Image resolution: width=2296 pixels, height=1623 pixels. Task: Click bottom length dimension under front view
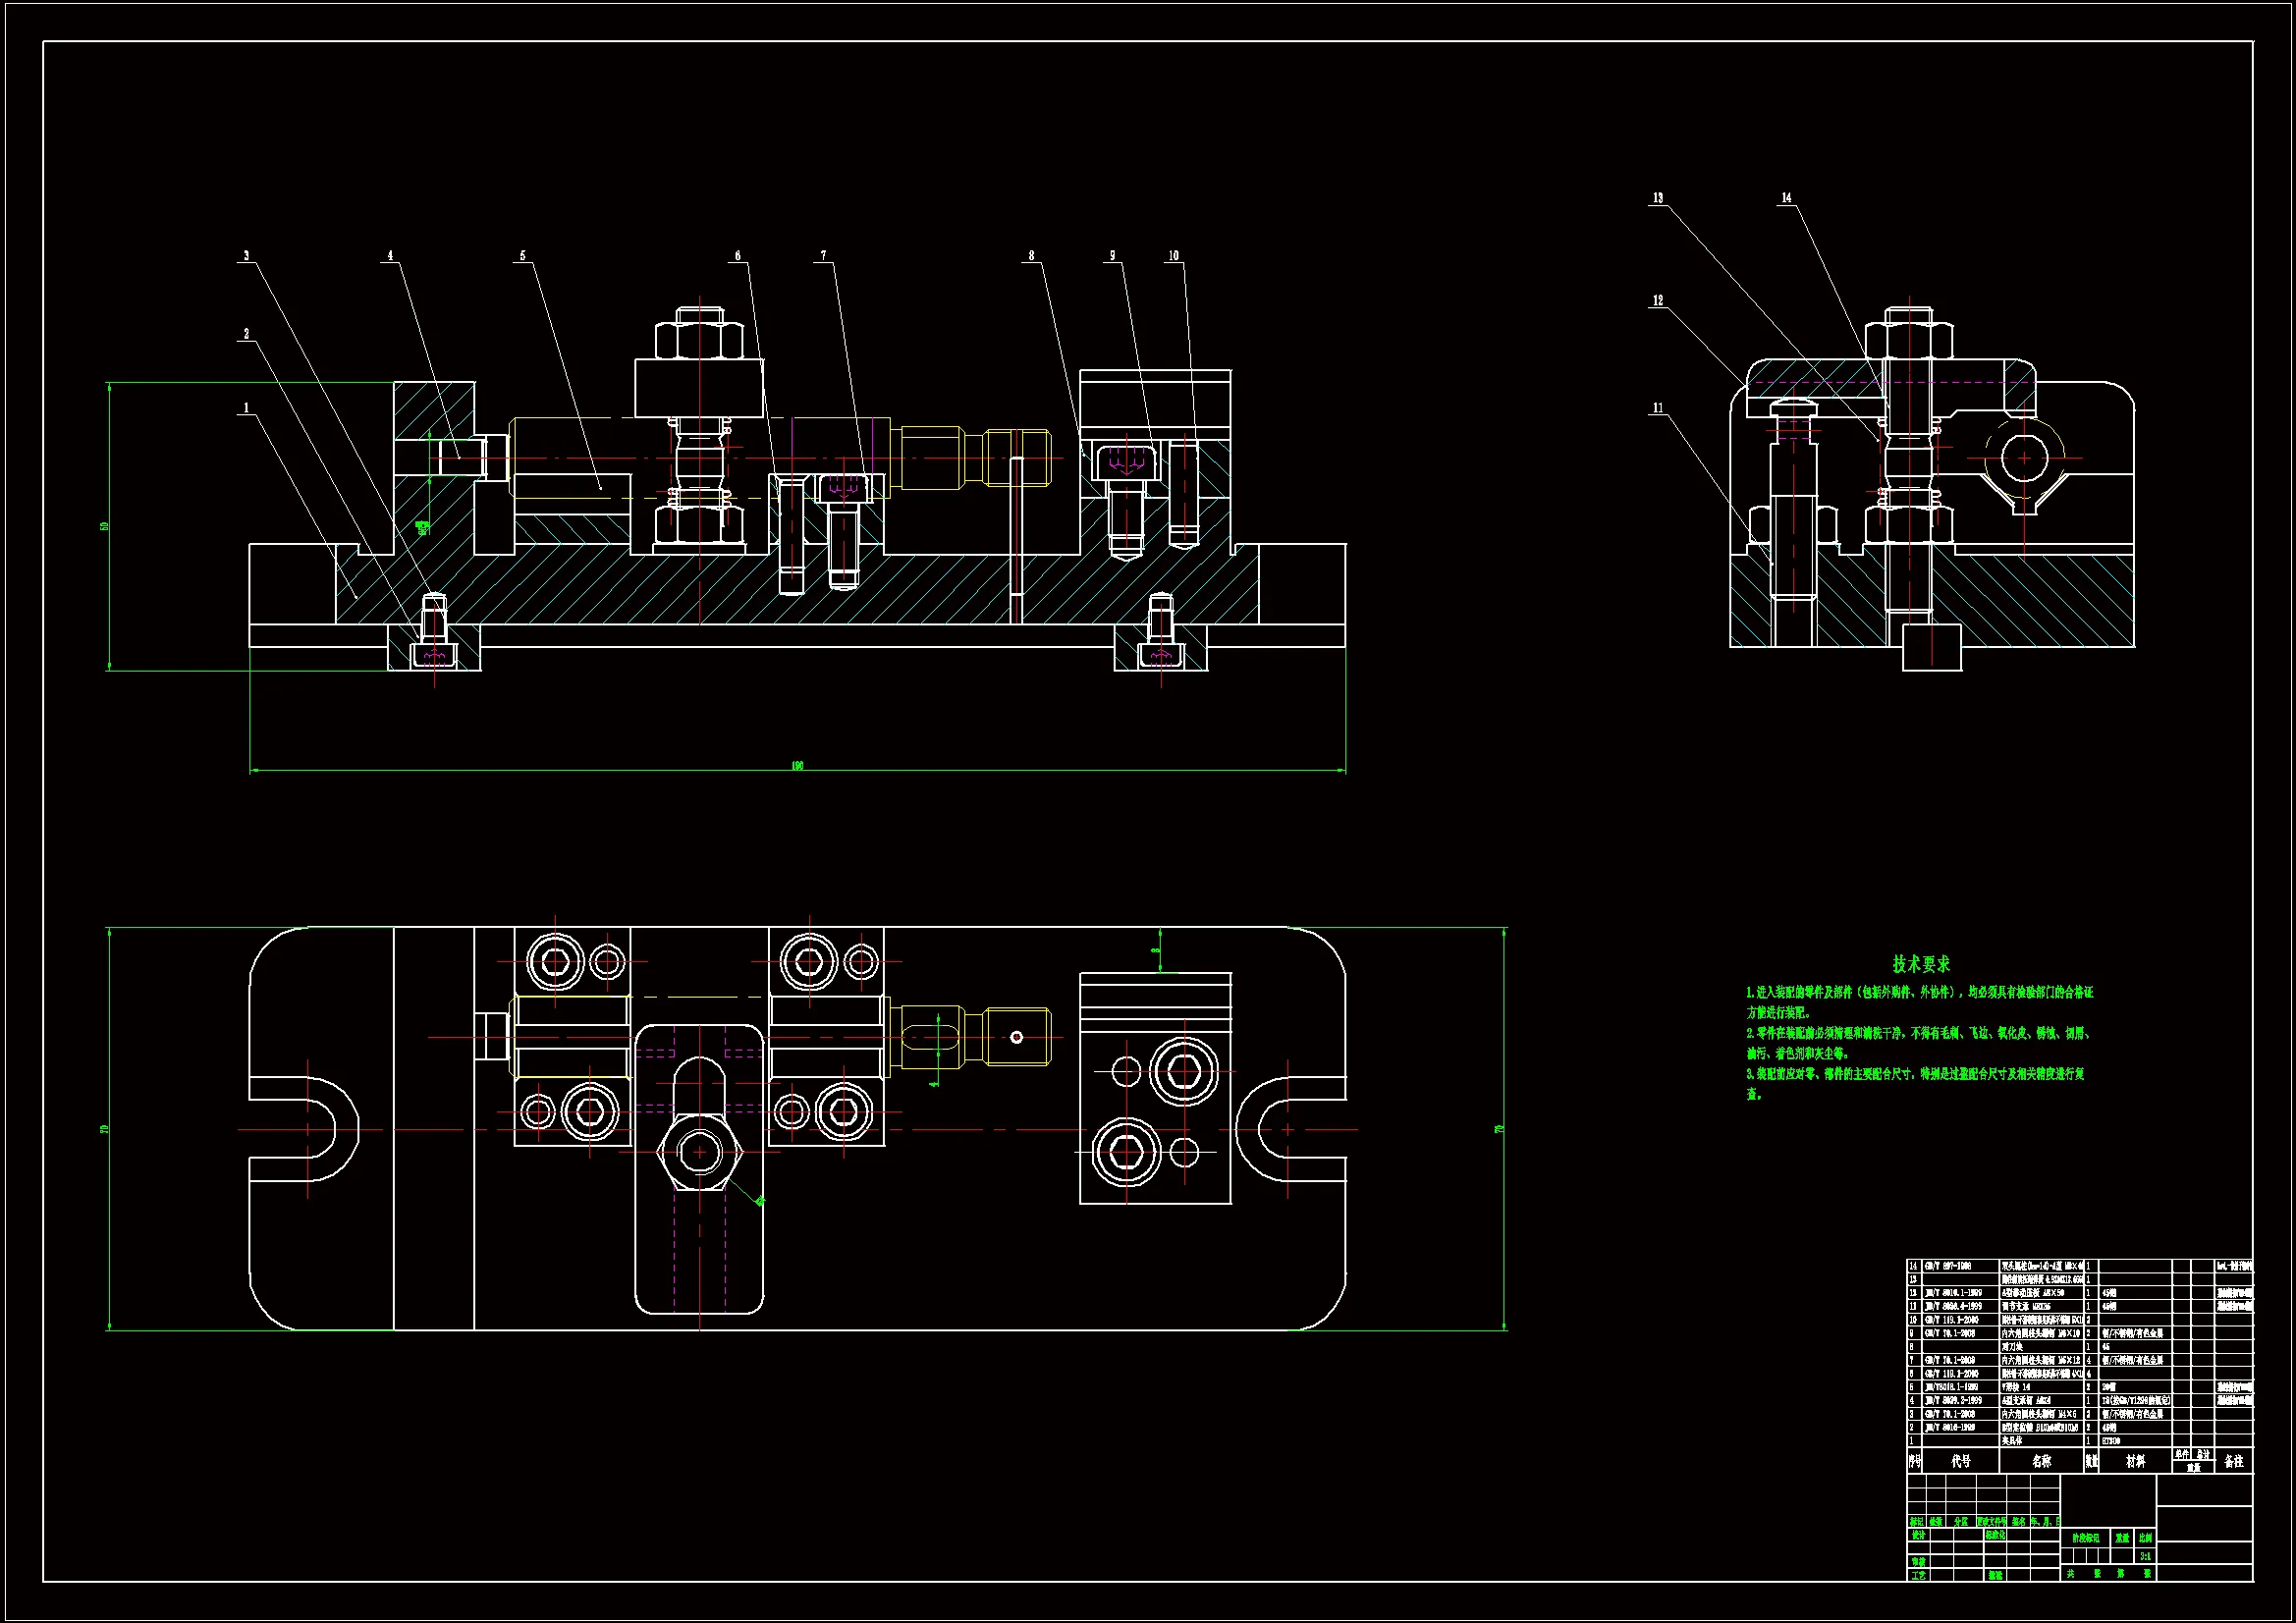pos(797,767)
